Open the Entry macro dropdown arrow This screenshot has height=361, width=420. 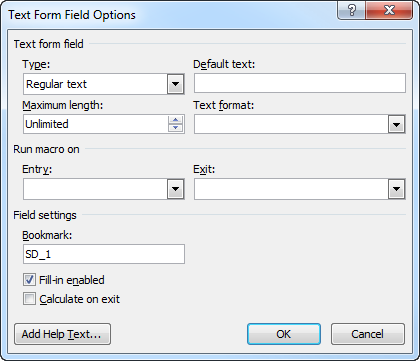[175, 189]
